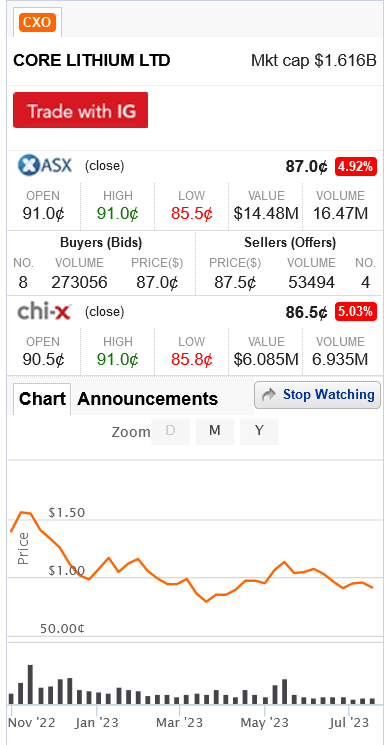Set chart zoom to Y (yearly)
Image resolution: width=390 pixels, height=745 pixels.
[x=259, y=431]
